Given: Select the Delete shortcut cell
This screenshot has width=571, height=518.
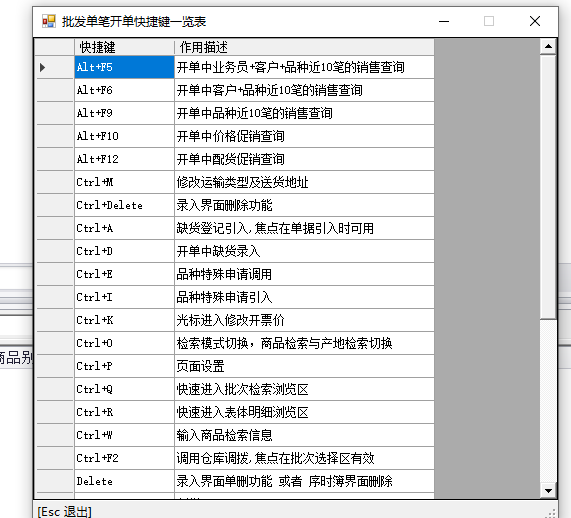Looking at the screenshot, I should [124, 481].
